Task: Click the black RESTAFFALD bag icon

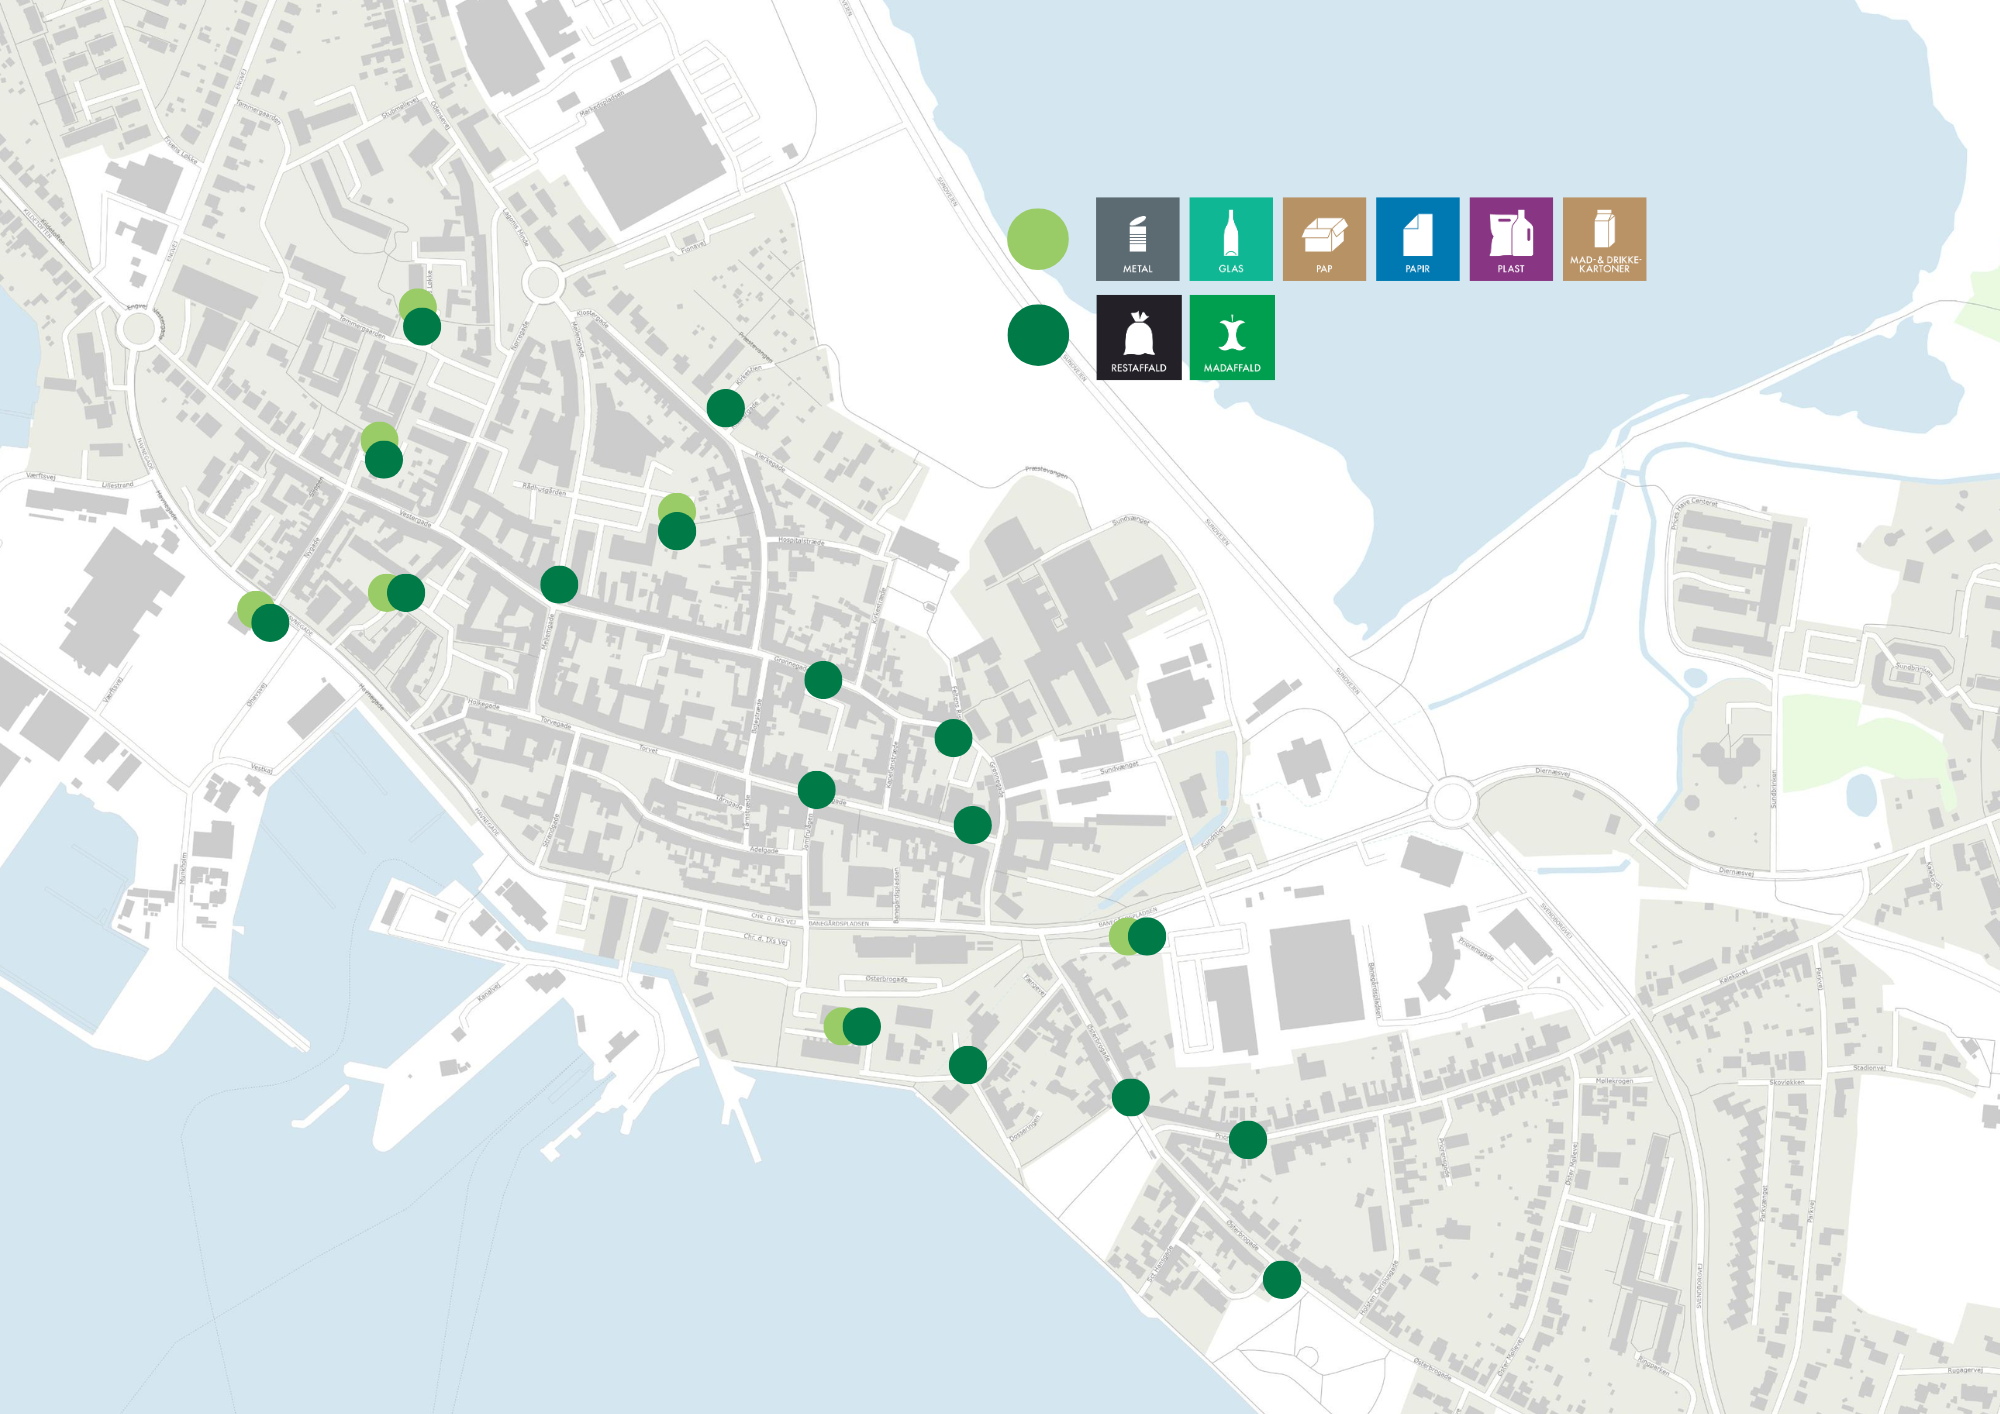Action: tap(1138, 337)
